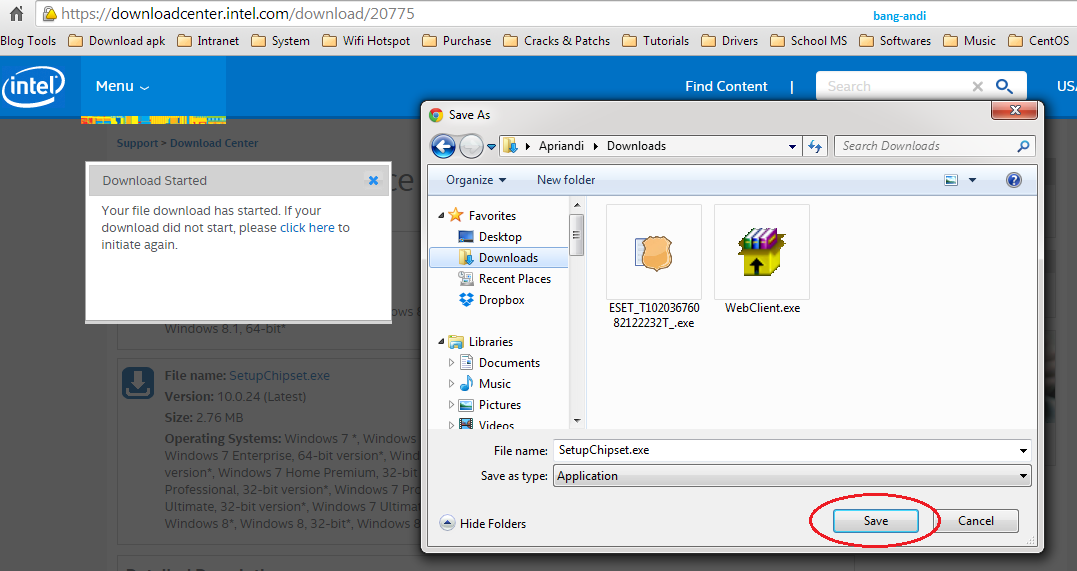Open the CentOS bookmark folder
Viewport: 1077px width, 571px height.
[x=1039, y=41]
